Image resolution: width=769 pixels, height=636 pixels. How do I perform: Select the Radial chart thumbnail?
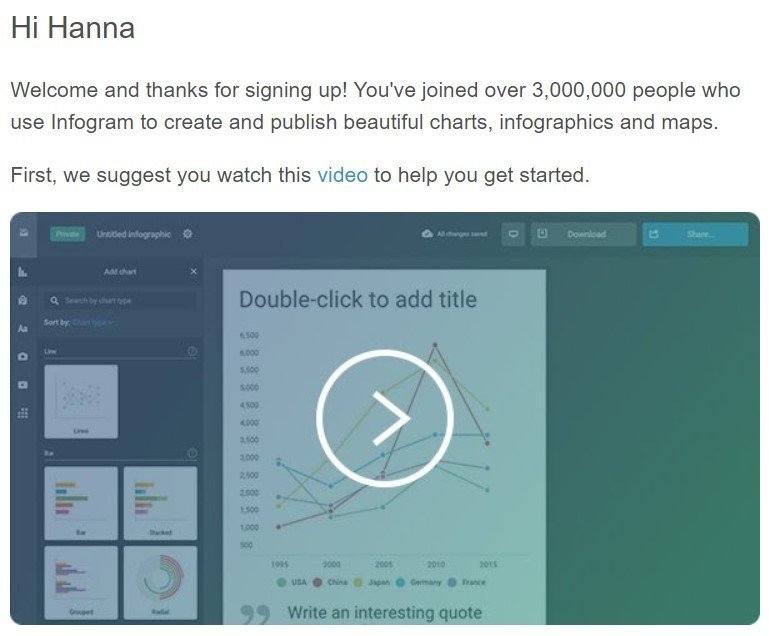(160, 583)
